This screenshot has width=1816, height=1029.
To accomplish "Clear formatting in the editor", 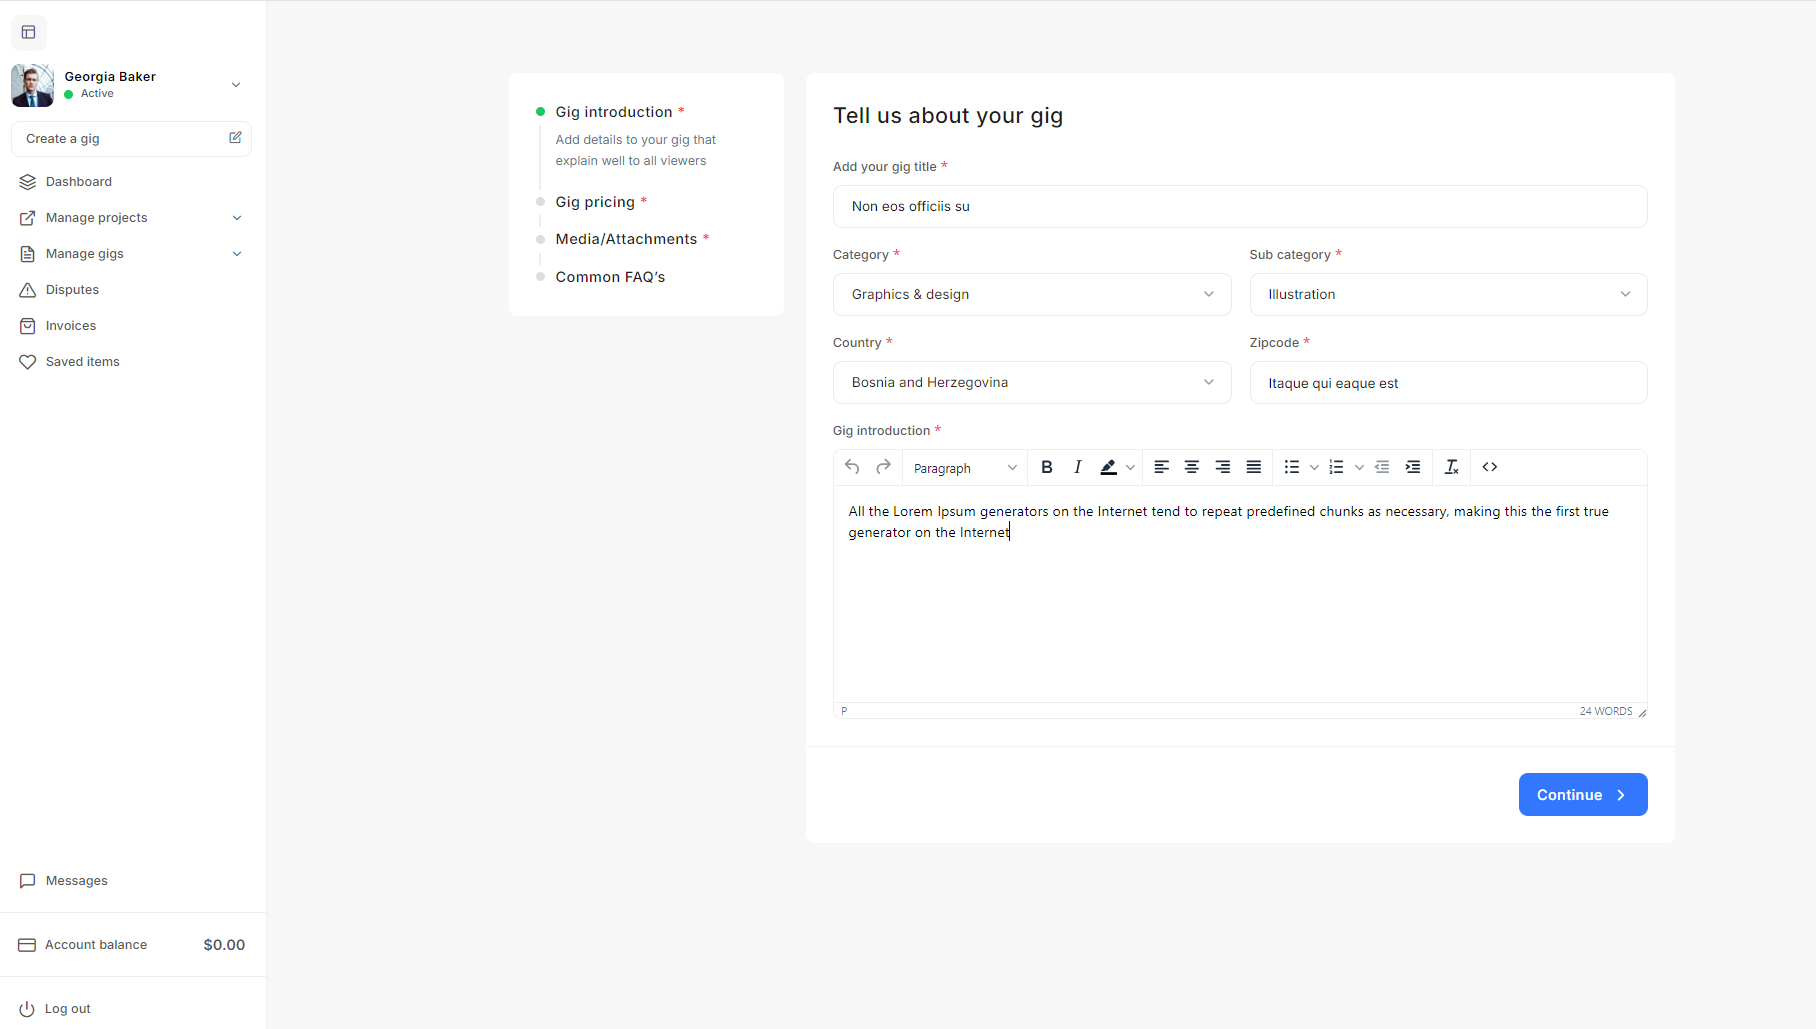I will point(1452,467).
